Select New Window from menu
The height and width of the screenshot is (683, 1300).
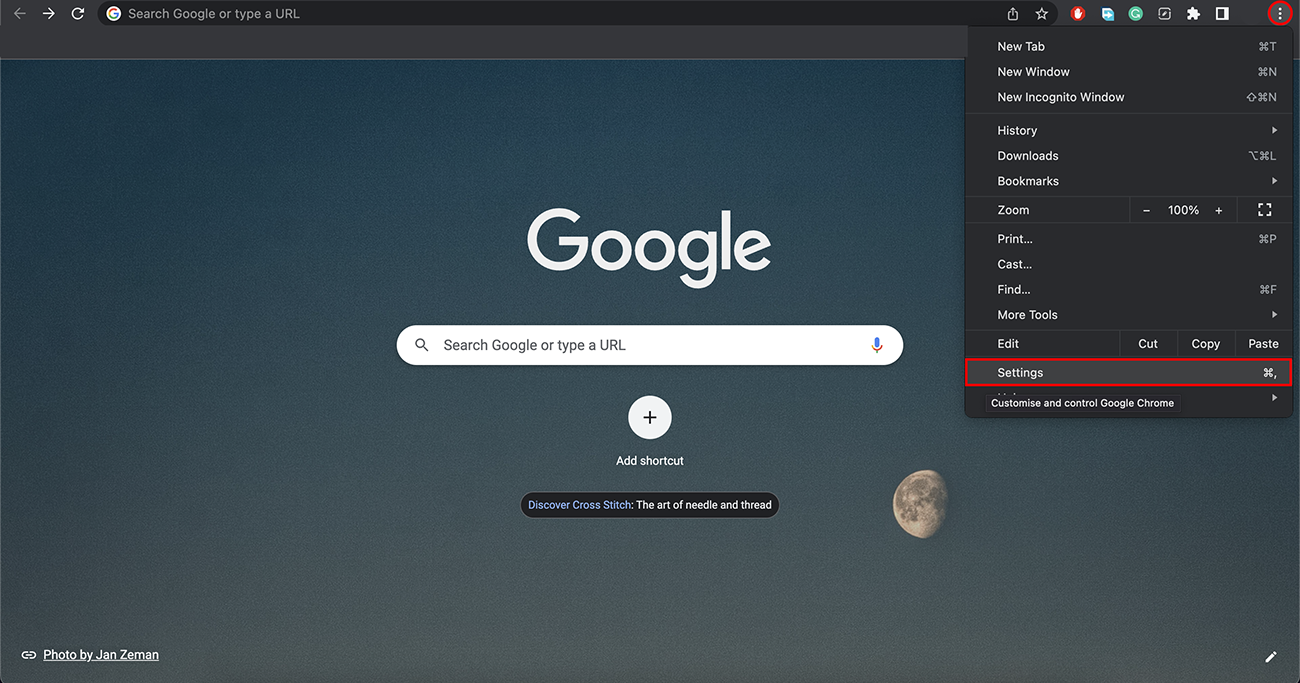[1129, 72]
